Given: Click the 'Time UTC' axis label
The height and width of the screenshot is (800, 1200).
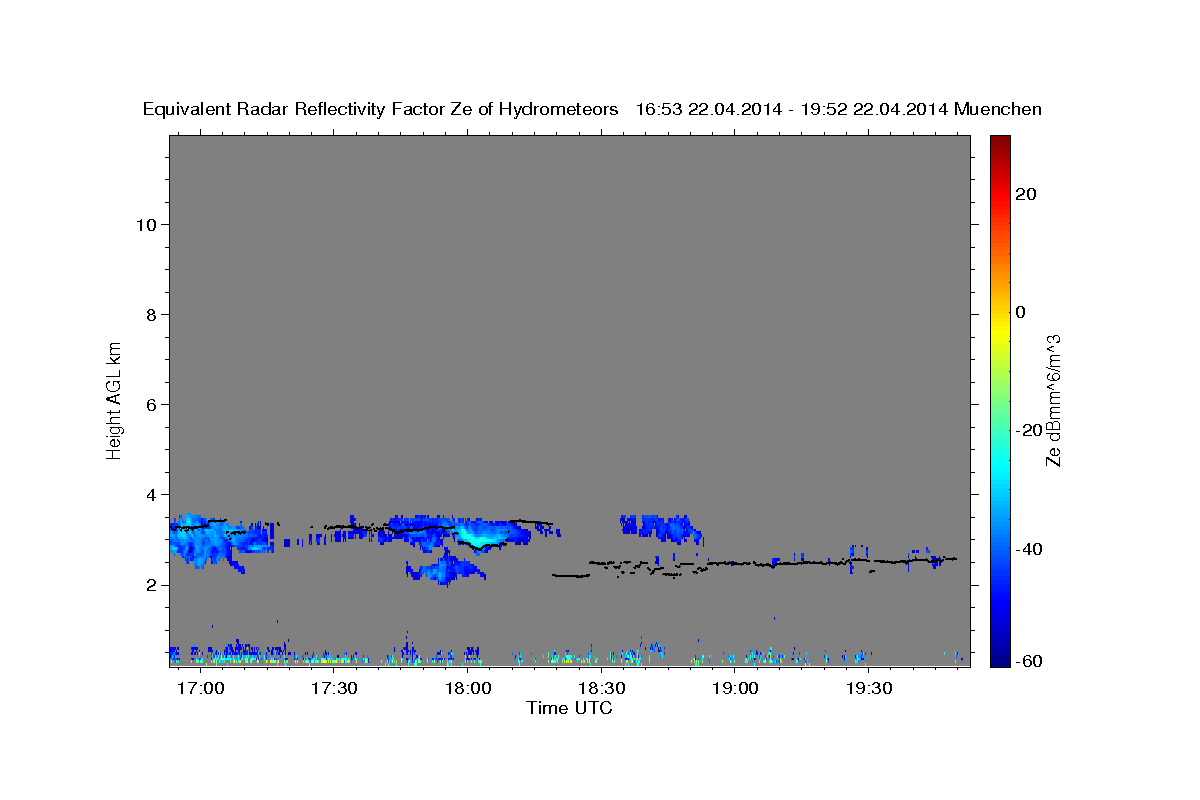Looking at the screenshot, I should [x=569, y=708].
